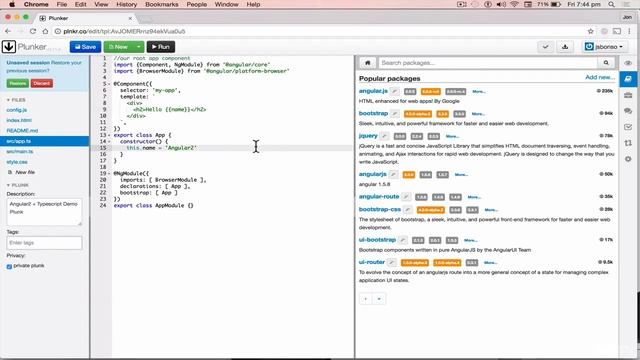Open the angular-route package link
Screen dimensions: 640x360
379,197
